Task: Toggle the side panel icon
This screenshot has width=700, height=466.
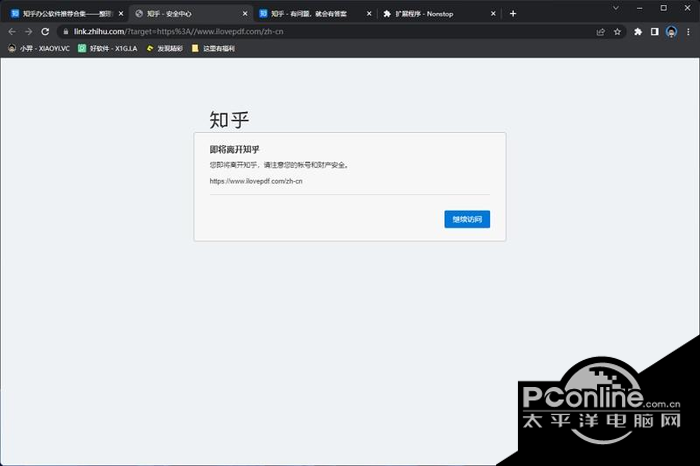Action: (x=654, y=32)
